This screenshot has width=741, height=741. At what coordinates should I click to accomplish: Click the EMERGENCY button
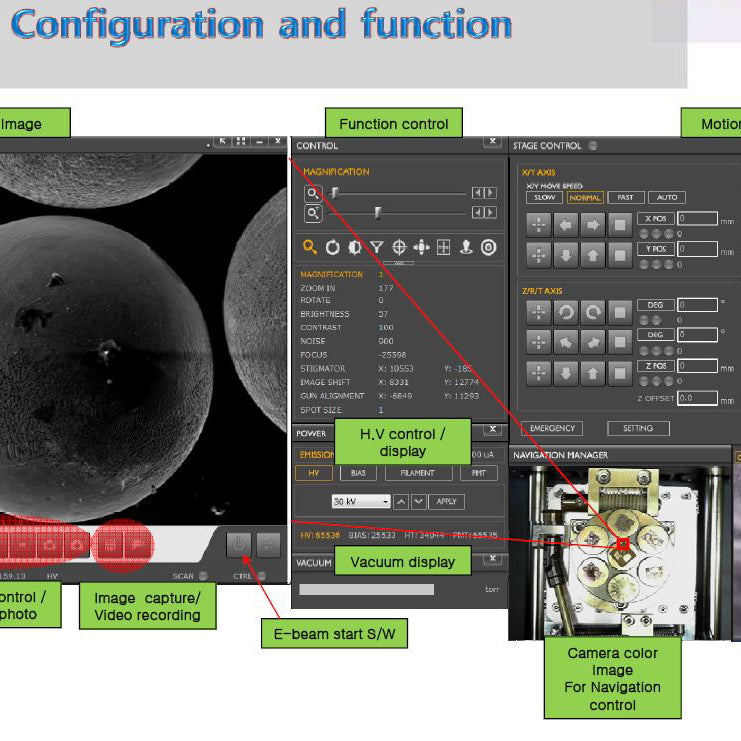tap(552, 428)
